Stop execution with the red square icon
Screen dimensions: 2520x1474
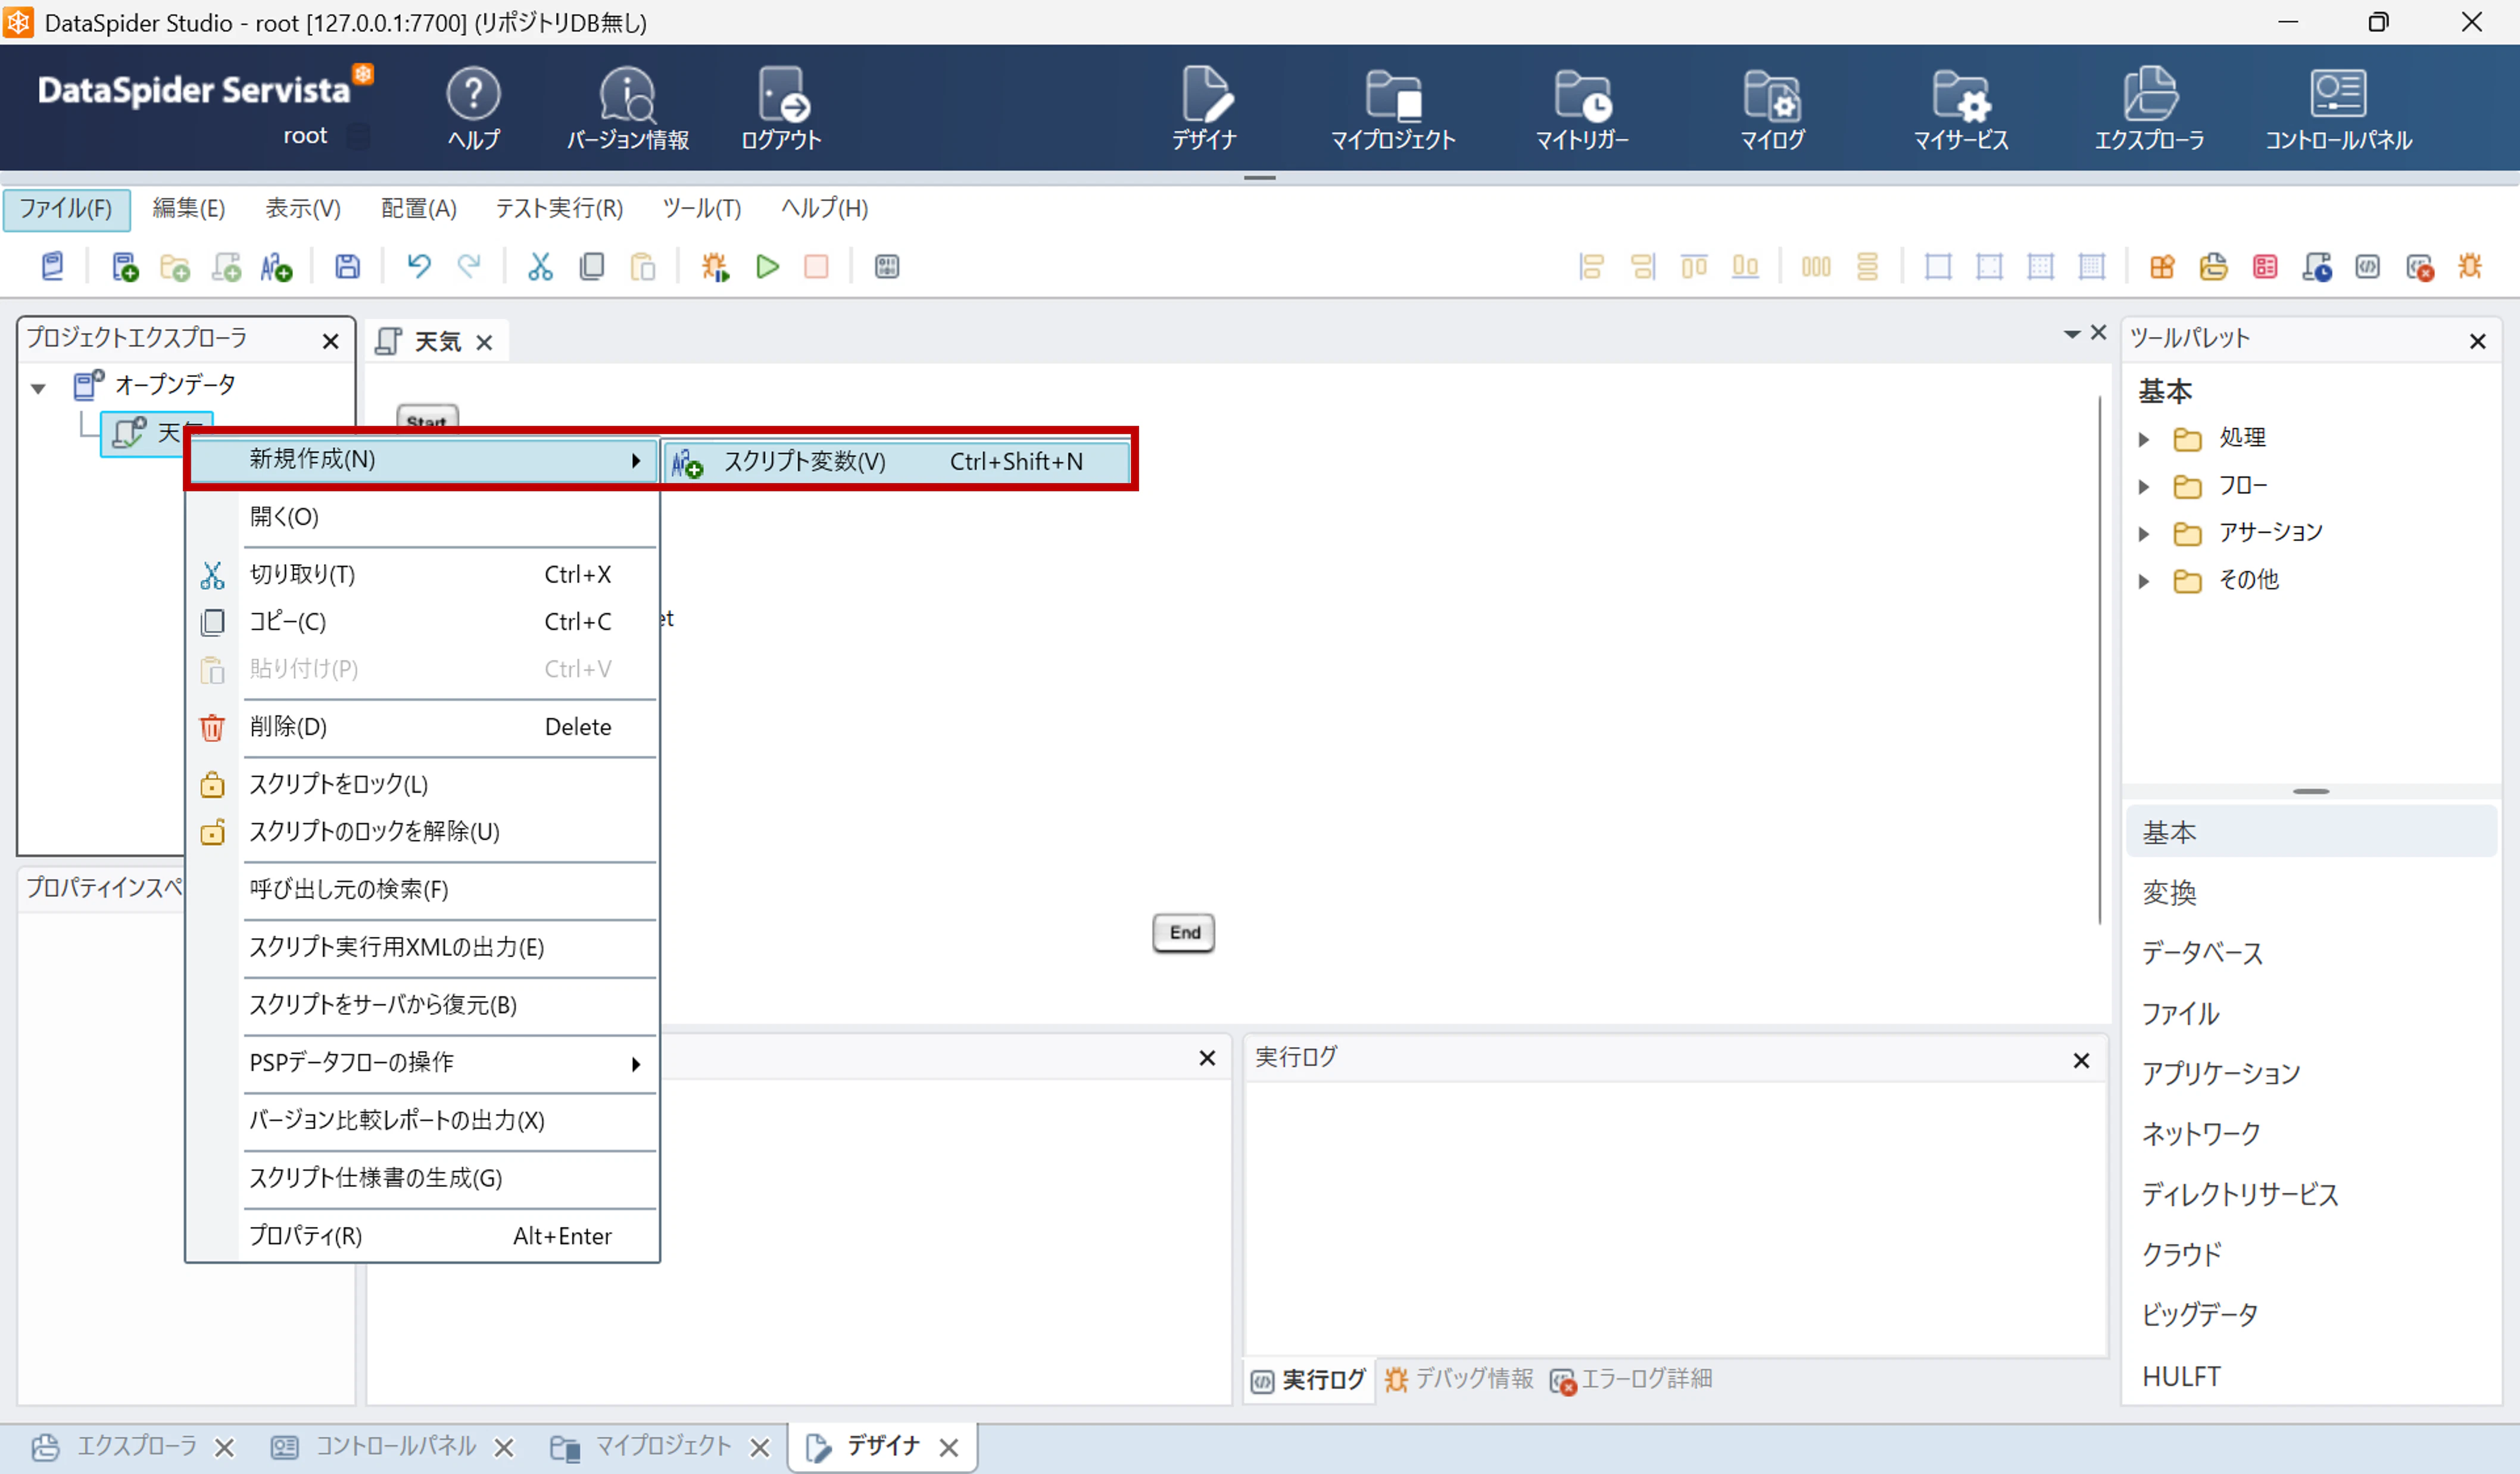coord(817,267)
